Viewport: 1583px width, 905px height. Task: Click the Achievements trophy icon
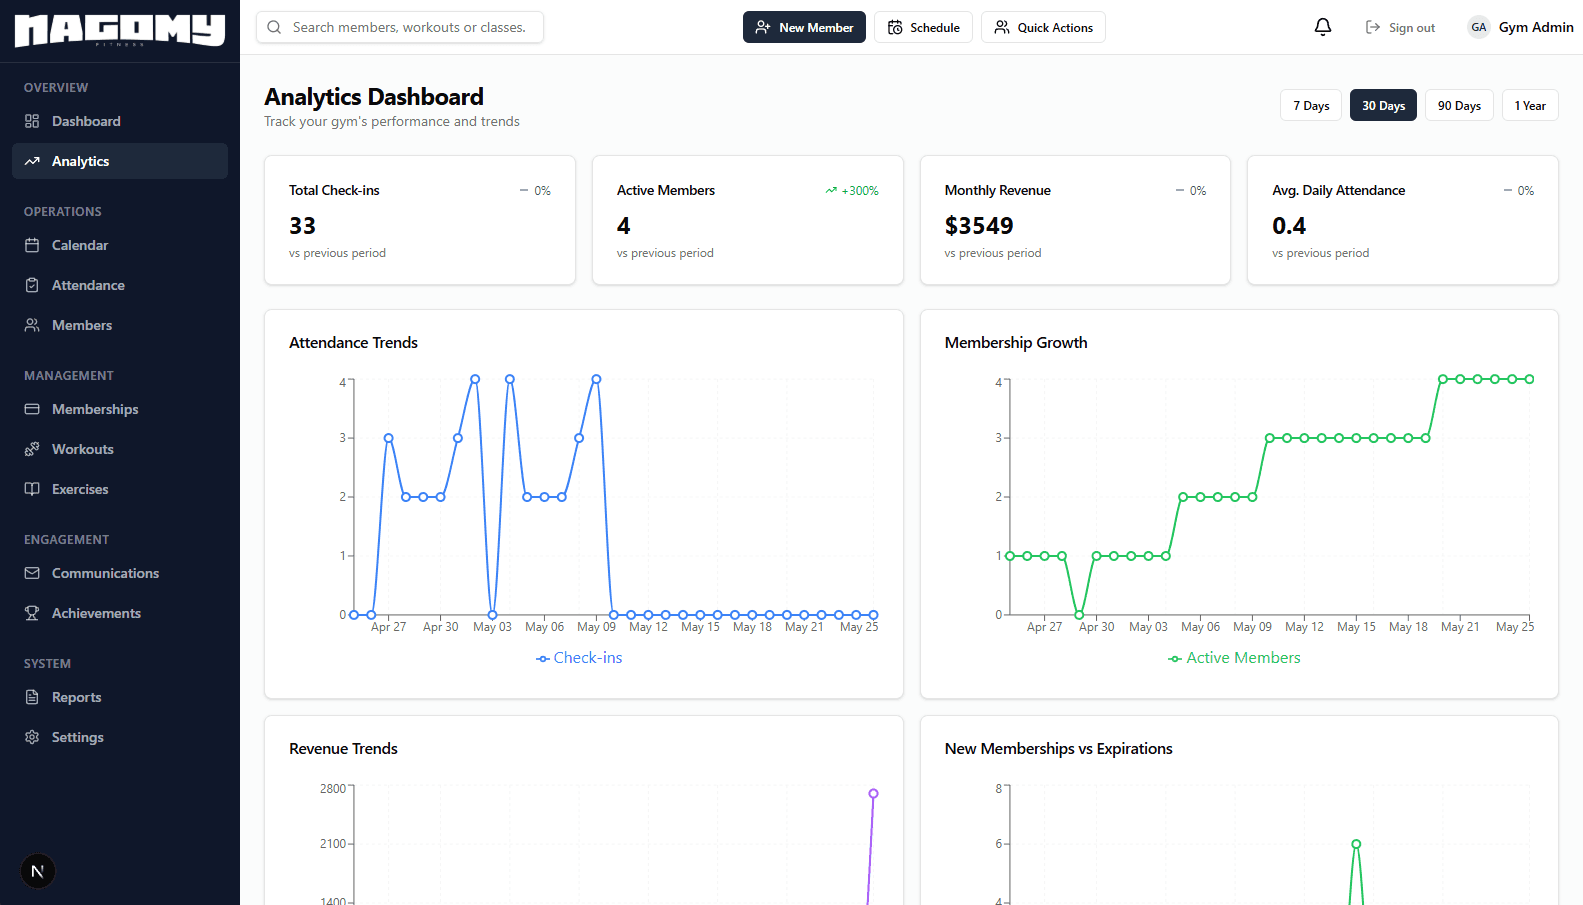click(32, 613)
